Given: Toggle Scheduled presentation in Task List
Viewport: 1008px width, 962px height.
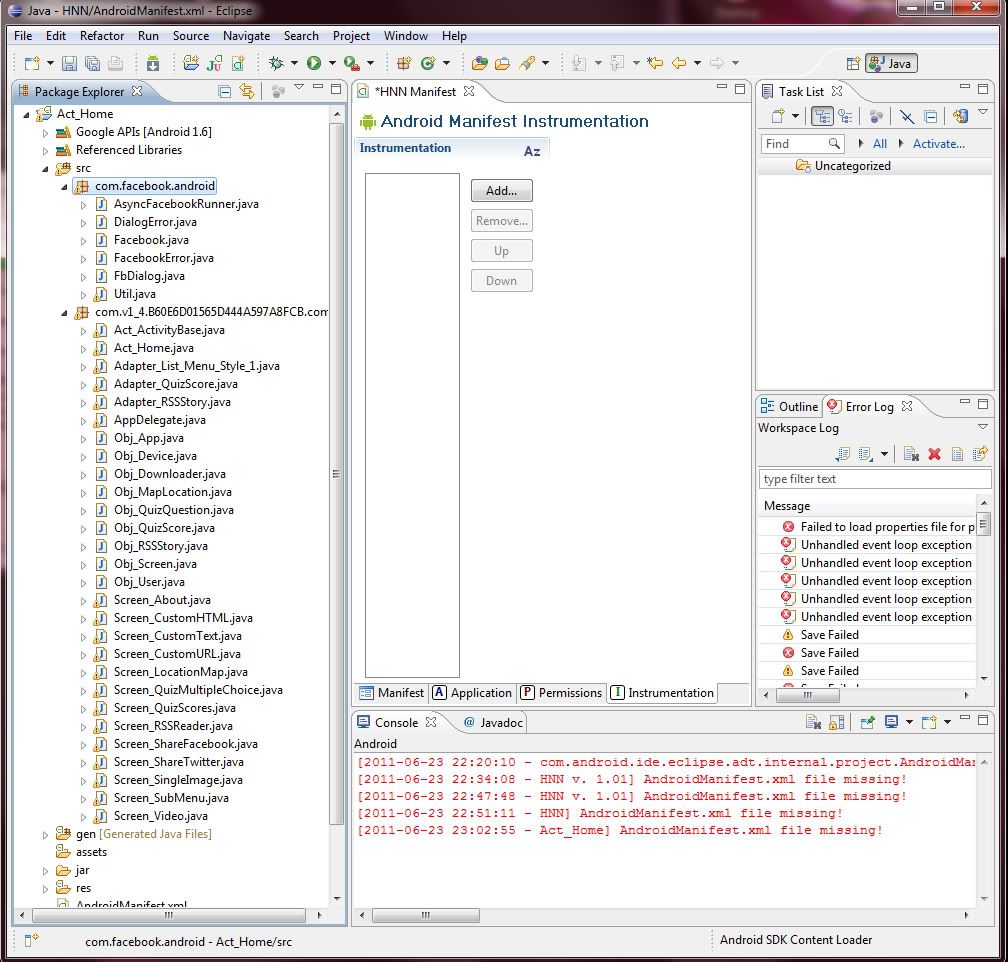Looking at the screenshot, I should click(846, 117).
